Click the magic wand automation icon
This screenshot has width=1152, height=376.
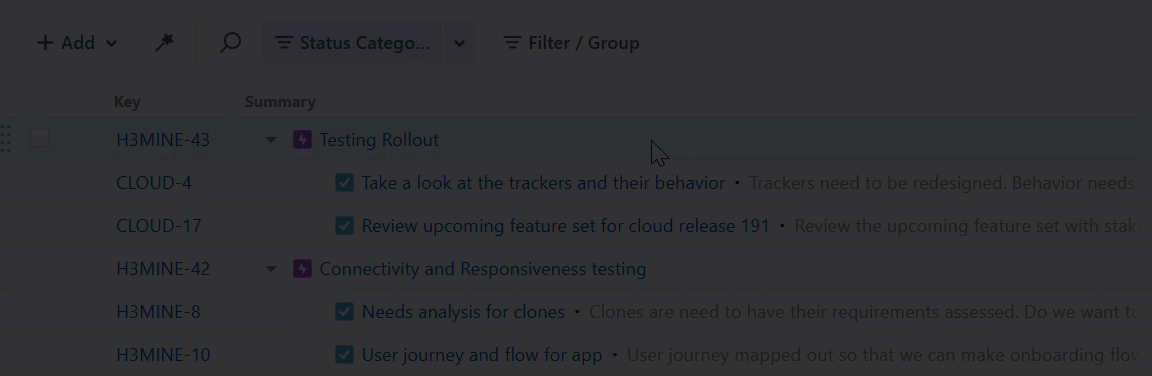pyautogui.click(x=165, y=43)
